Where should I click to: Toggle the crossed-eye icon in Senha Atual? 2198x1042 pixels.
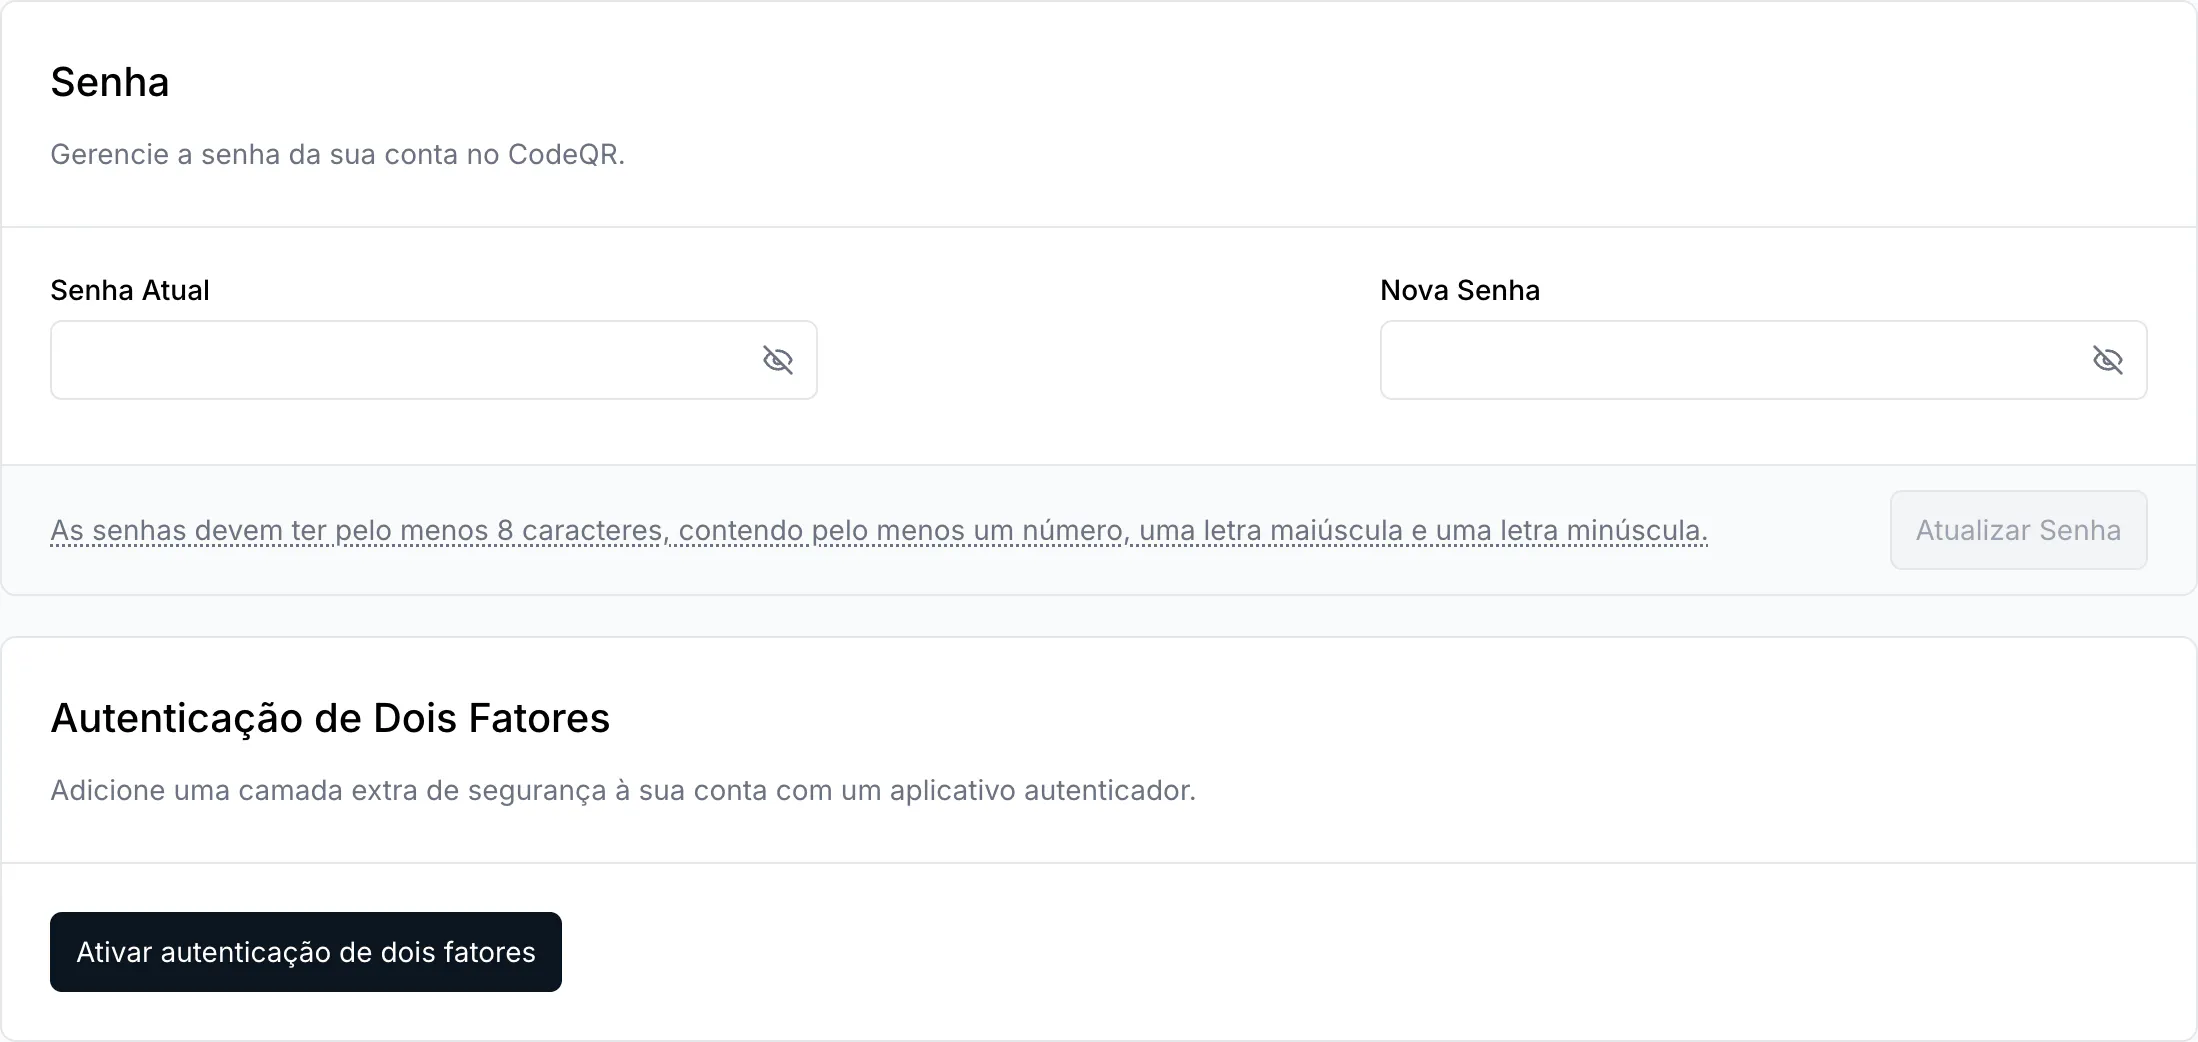[777, 360]
